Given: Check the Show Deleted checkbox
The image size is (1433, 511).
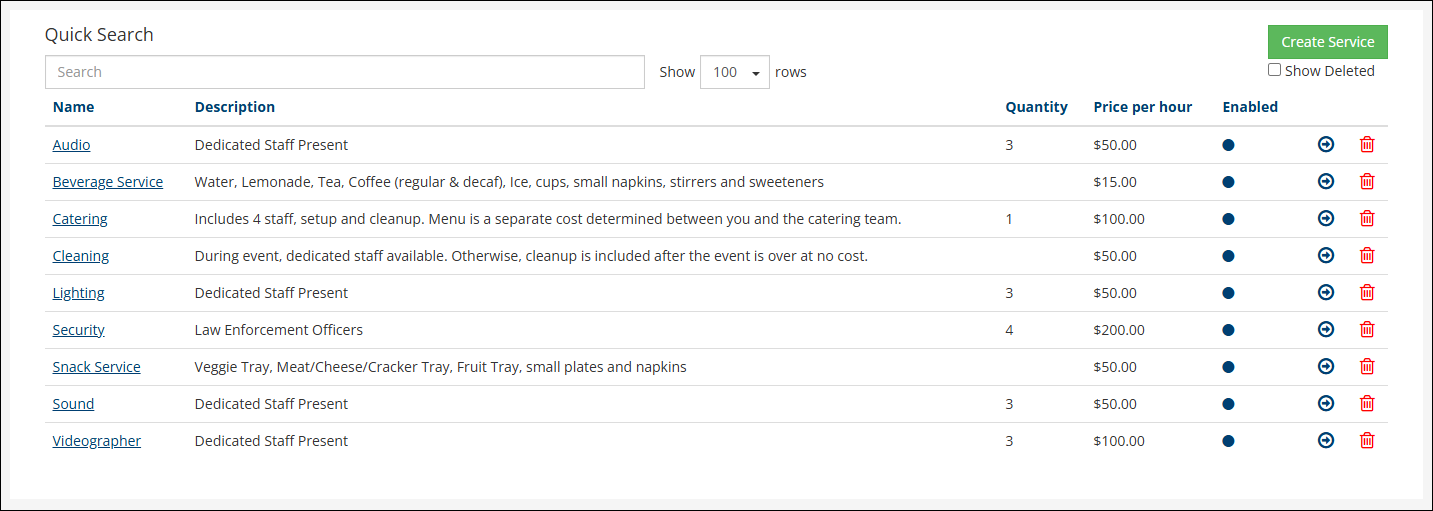Looking at the screenshot, I should coord(1274,71).
